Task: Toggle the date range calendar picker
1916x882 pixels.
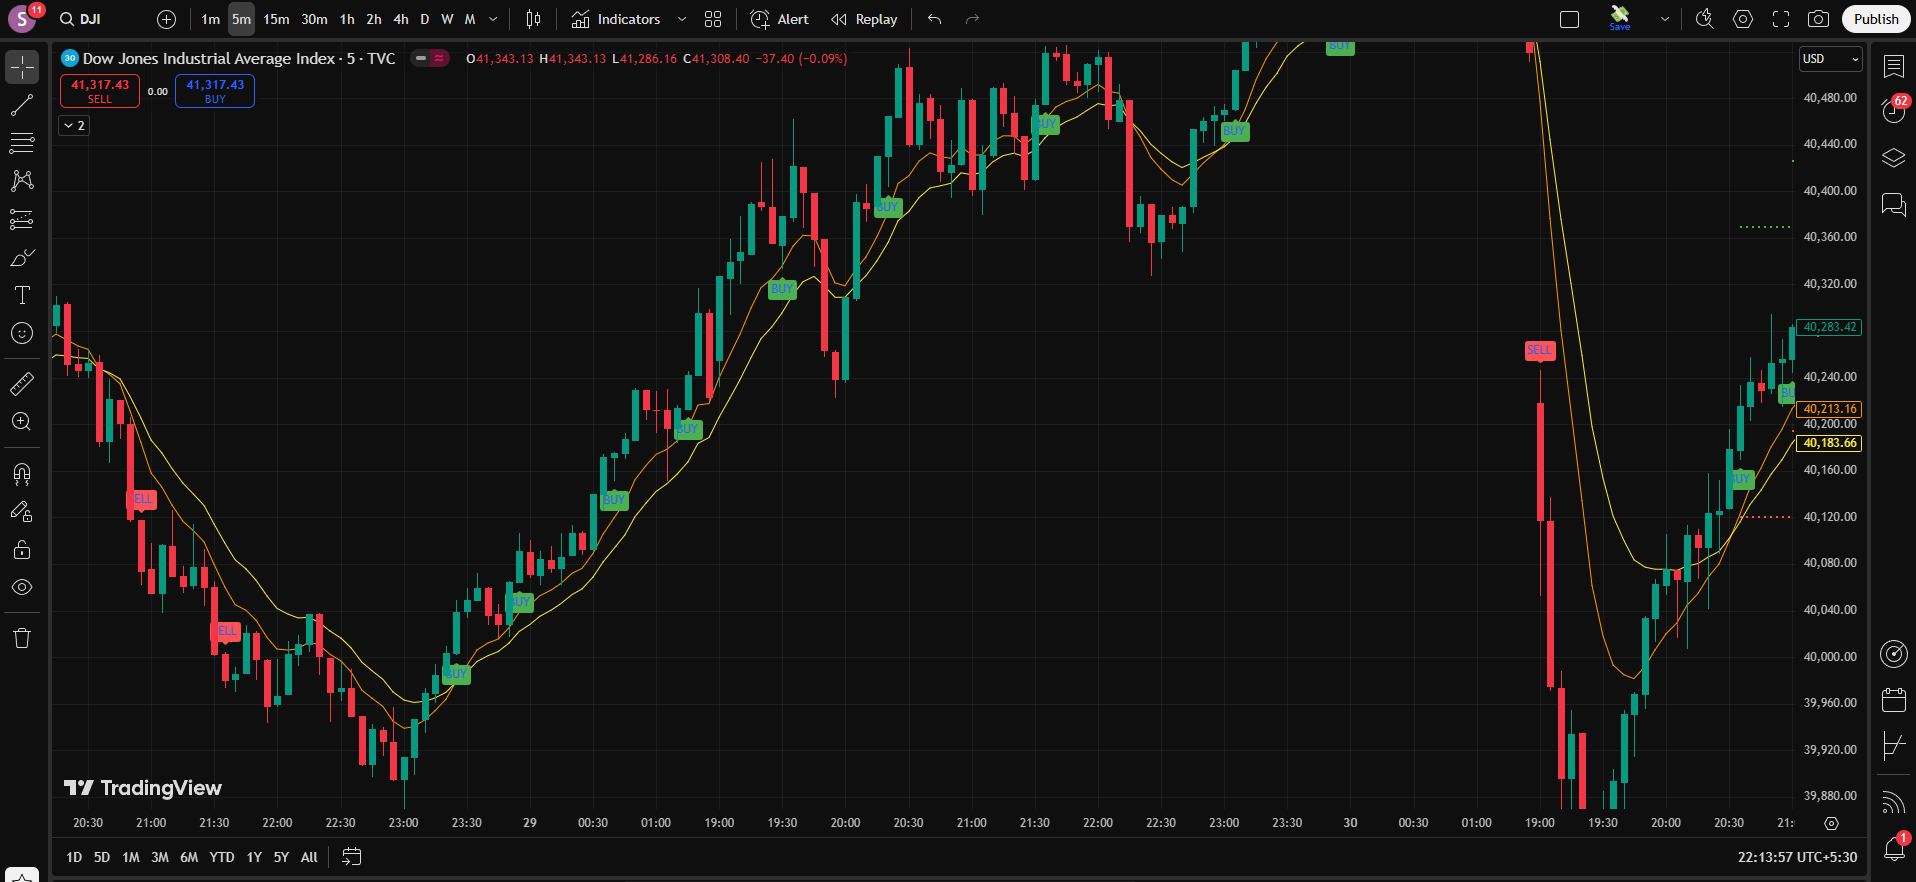Action: coord(351,857)
